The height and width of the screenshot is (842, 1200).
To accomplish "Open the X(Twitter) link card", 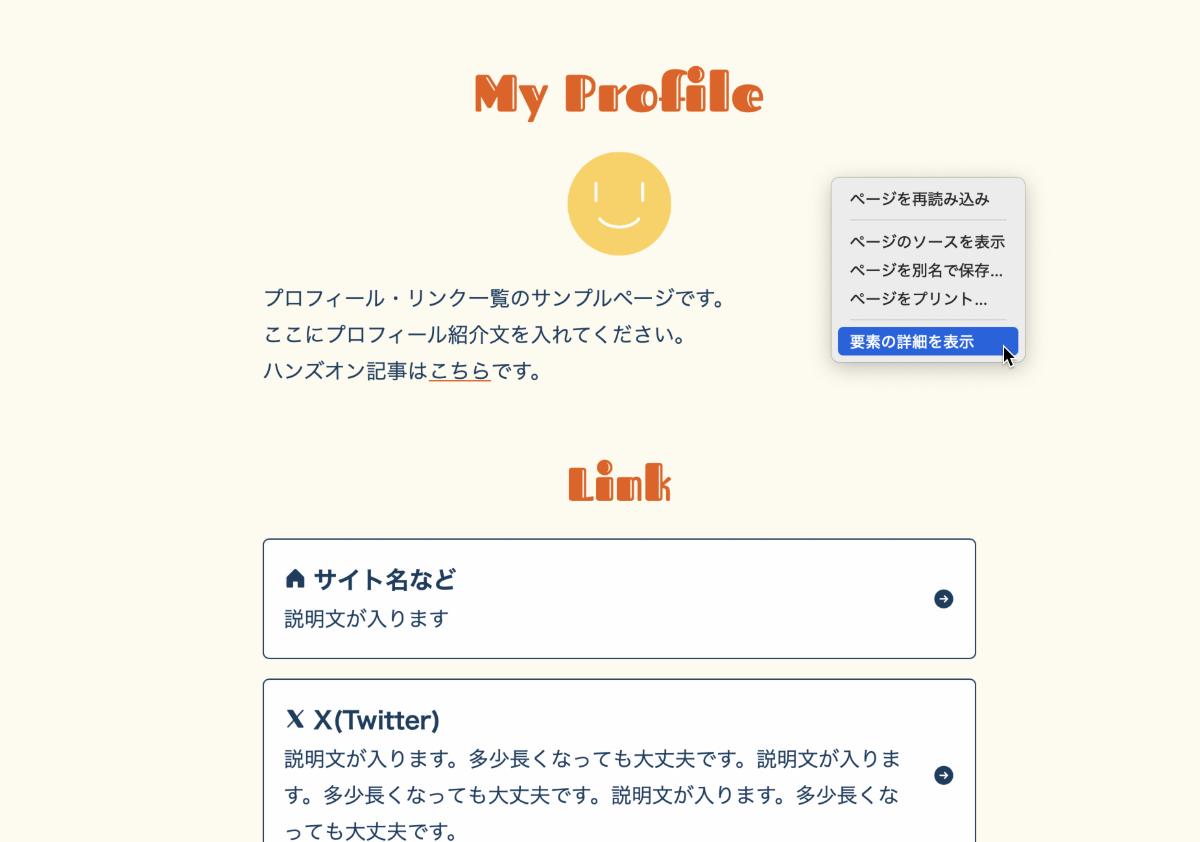I will pyautogui.click(x=619, y=775).
